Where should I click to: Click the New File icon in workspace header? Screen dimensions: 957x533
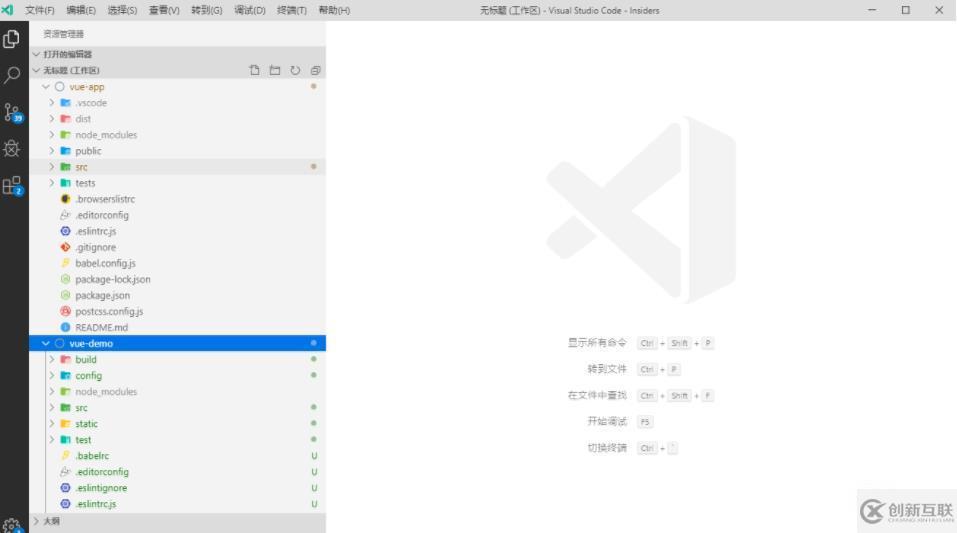[x=255, y=70]
